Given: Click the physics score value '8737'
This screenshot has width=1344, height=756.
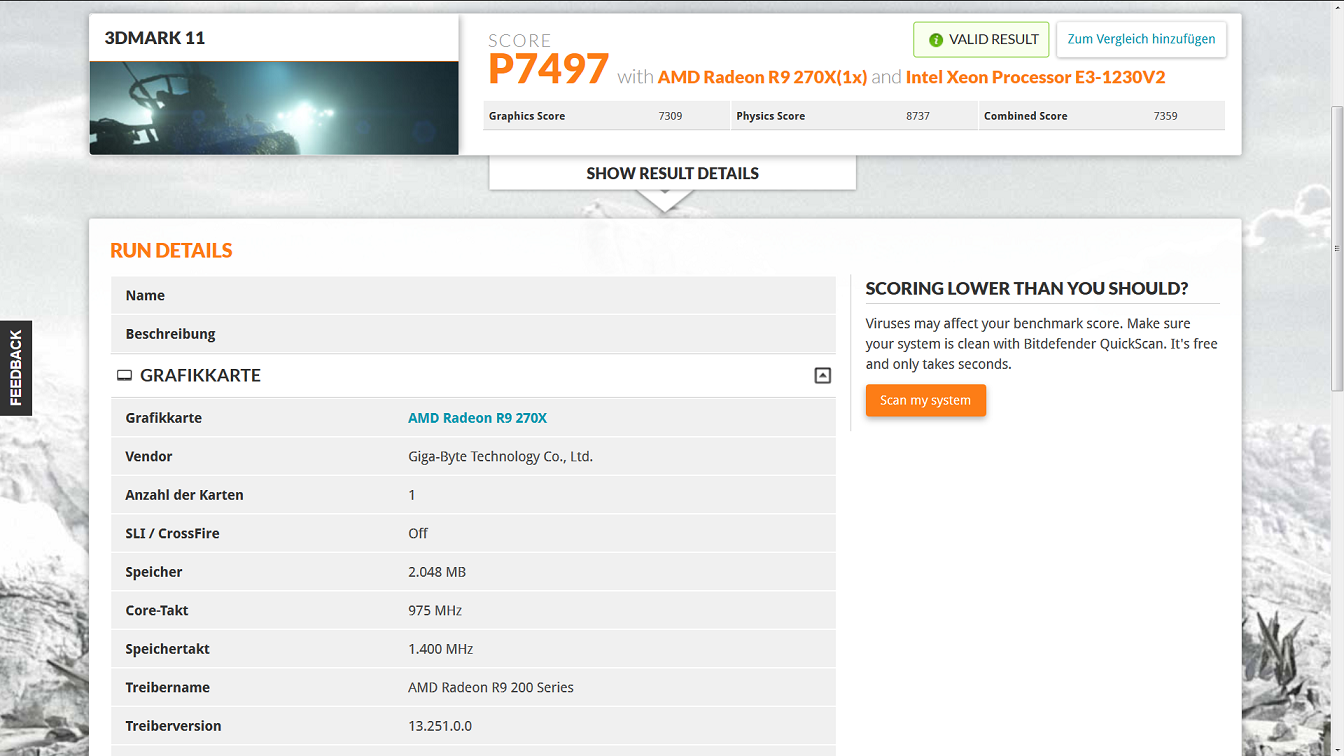Looking at the screenshot, I should (x=918, y=116).
